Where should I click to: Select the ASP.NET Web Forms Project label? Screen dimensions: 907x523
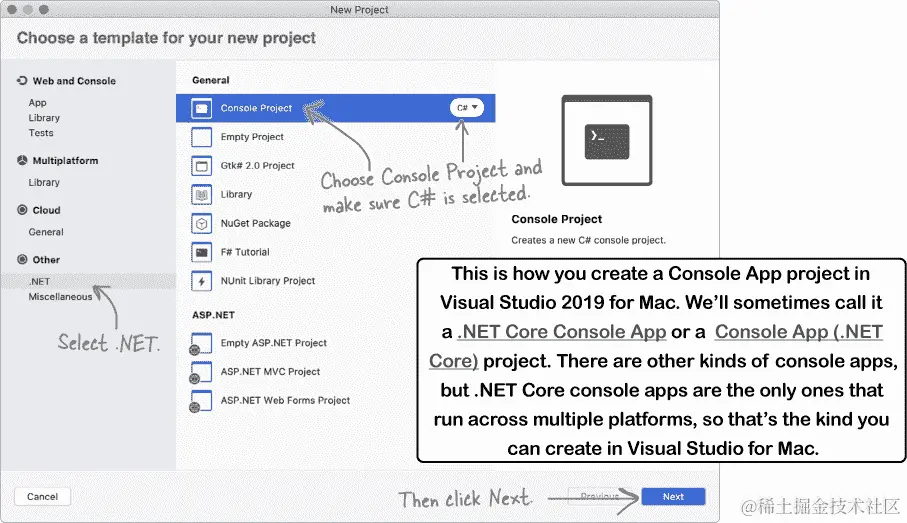[x=285, y=400]
